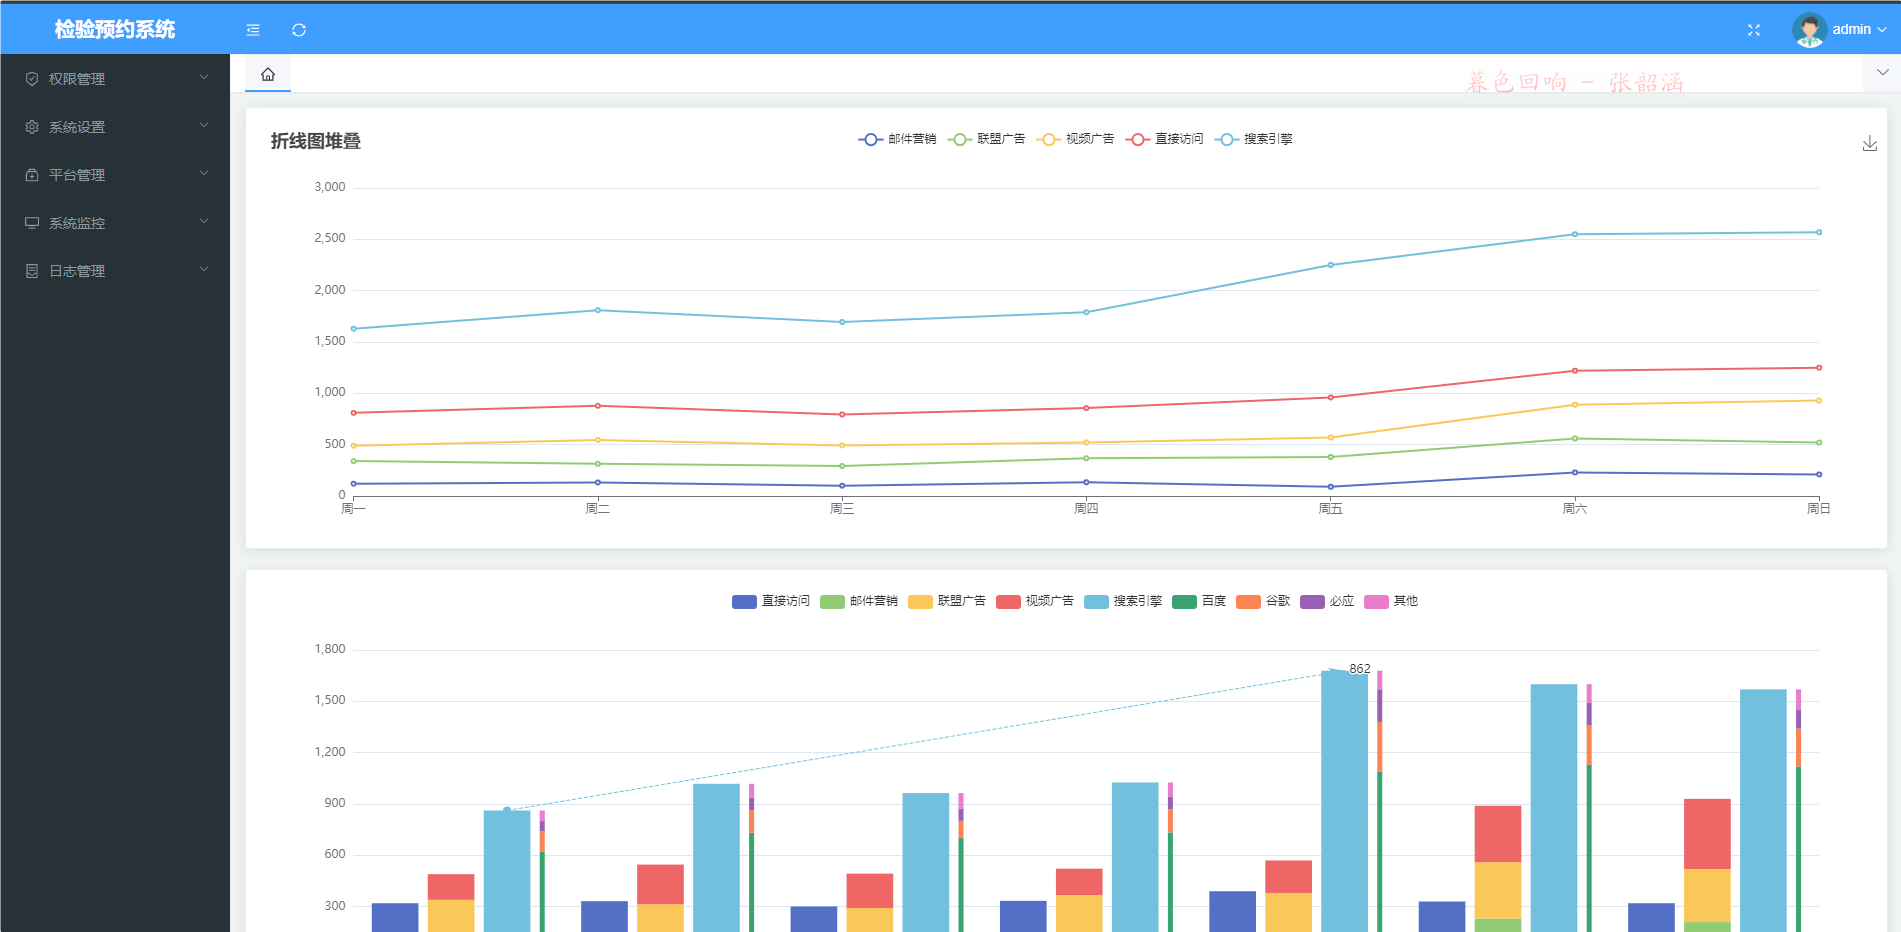Toggle fullscreen with the expand icon
This screenshot has width=1901, height=932.
pyautogui.click(x=1754, y=30)
